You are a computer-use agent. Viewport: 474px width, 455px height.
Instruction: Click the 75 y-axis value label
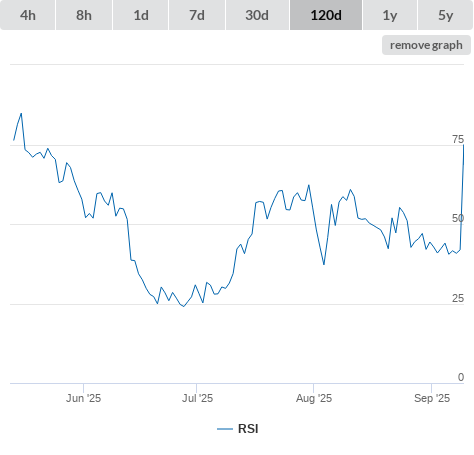pyautogui.click(x=458, y=139)
